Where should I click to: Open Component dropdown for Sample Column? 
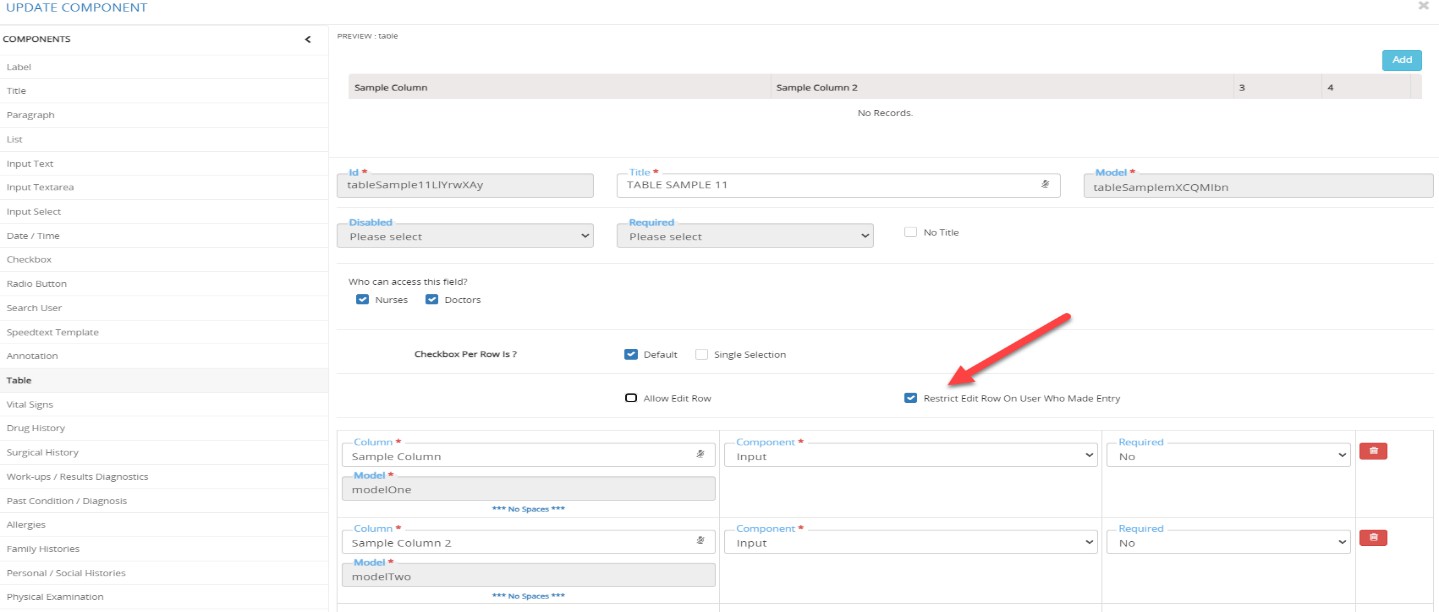coord(910,456)
